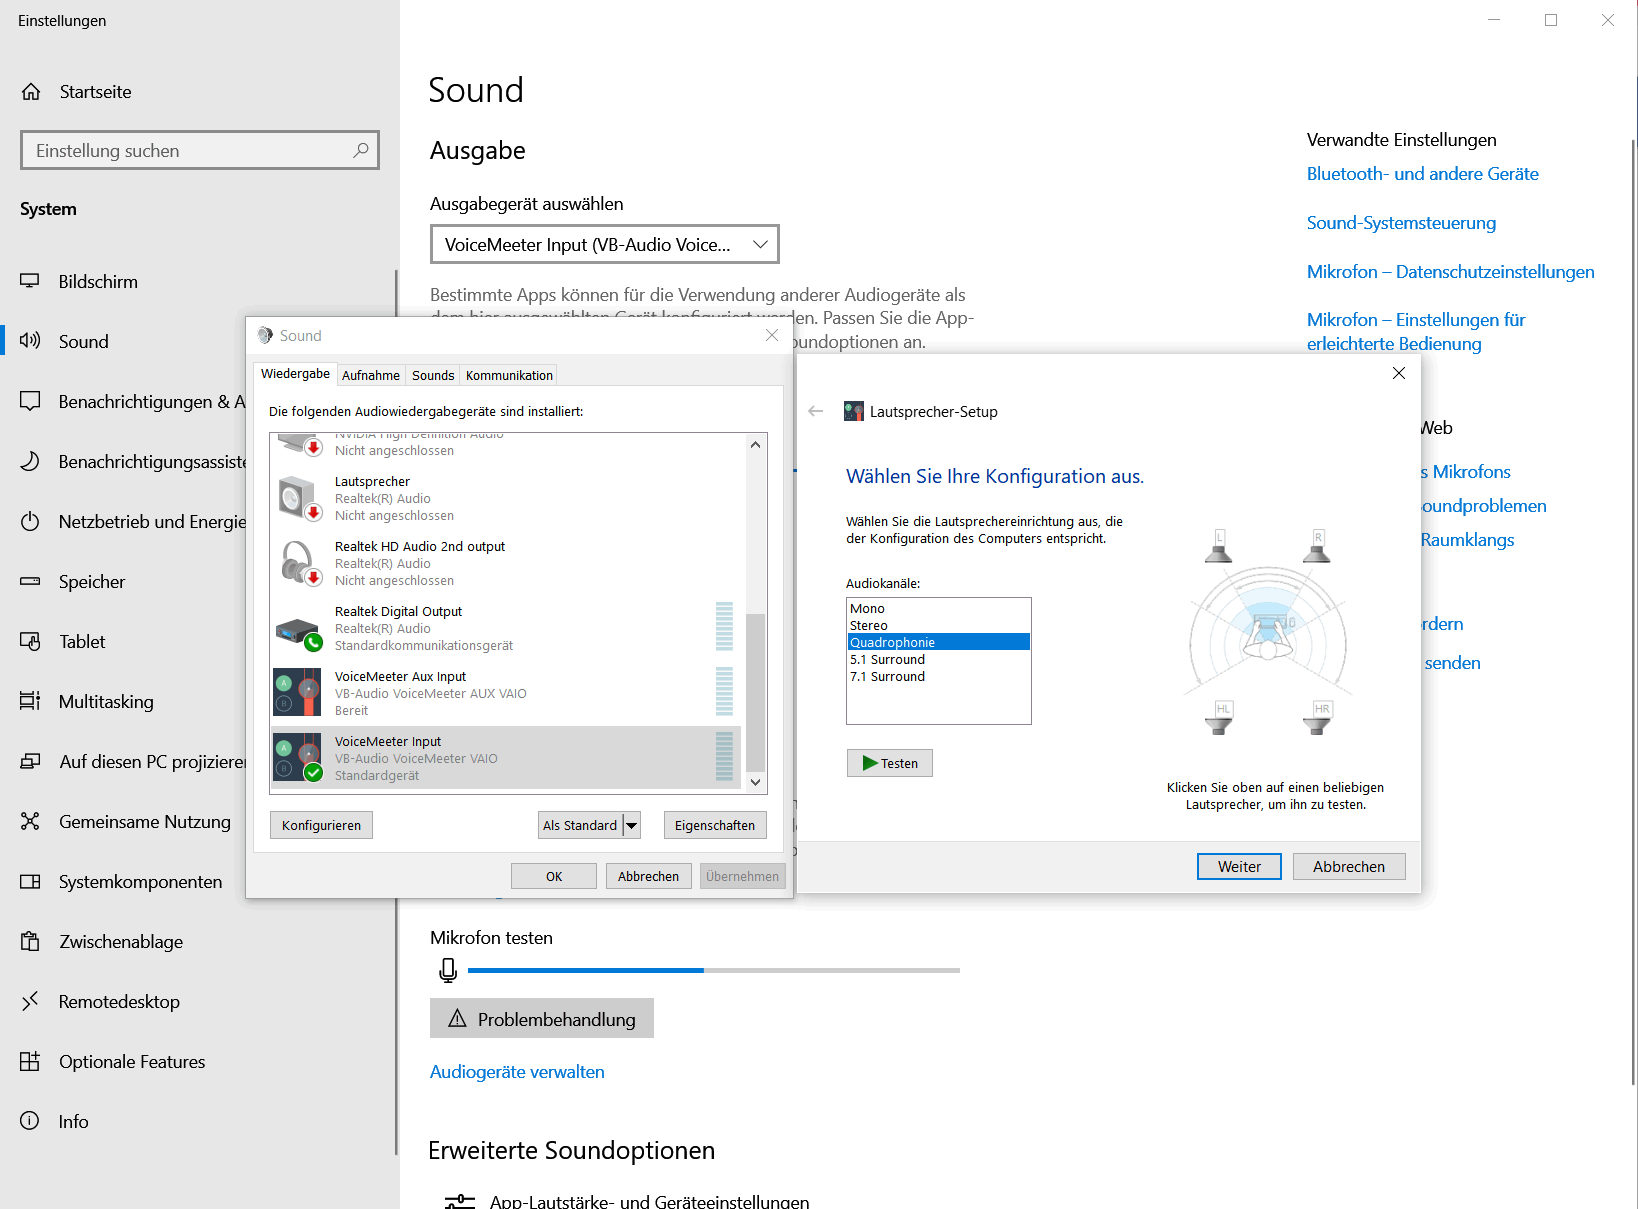Click the Einstellung suchen search field

tap(200, 150)
